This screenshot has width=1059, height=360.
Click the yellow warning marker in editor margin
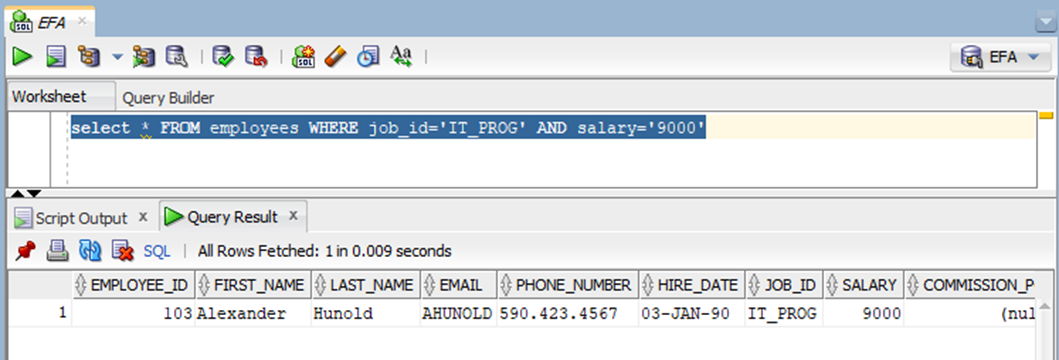pyautogui.click(x=1046, y=115)
